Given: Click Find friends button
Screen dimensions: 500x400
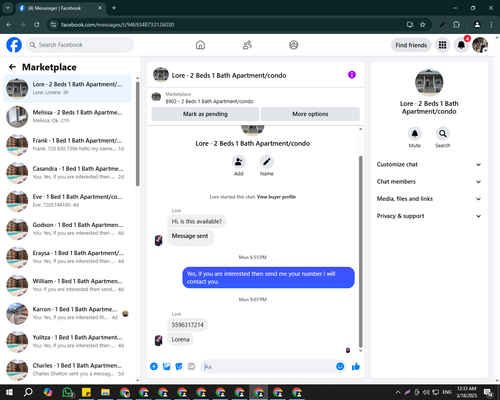Looking at the screenshot, I should coord(411,45).
